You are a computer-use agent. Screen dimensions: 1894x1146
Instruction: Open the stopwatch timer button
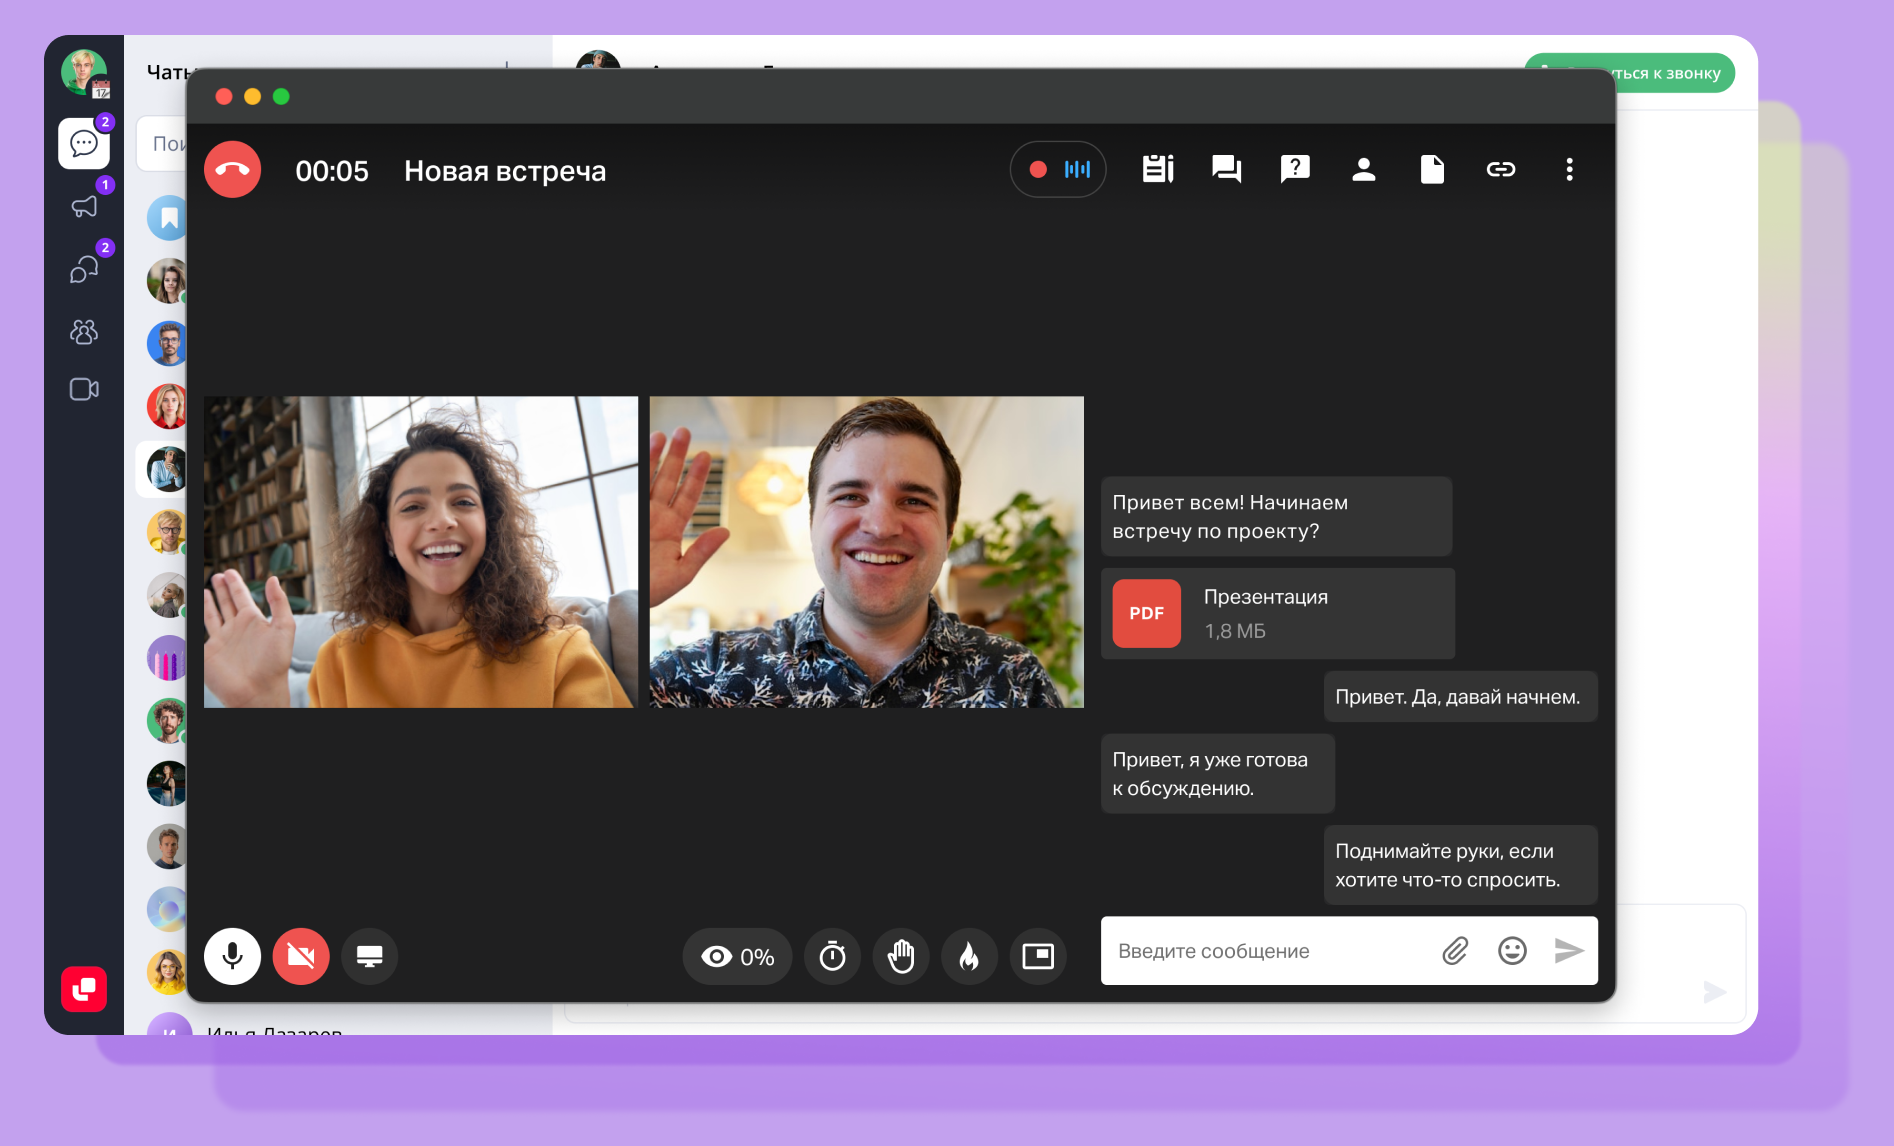832,957
